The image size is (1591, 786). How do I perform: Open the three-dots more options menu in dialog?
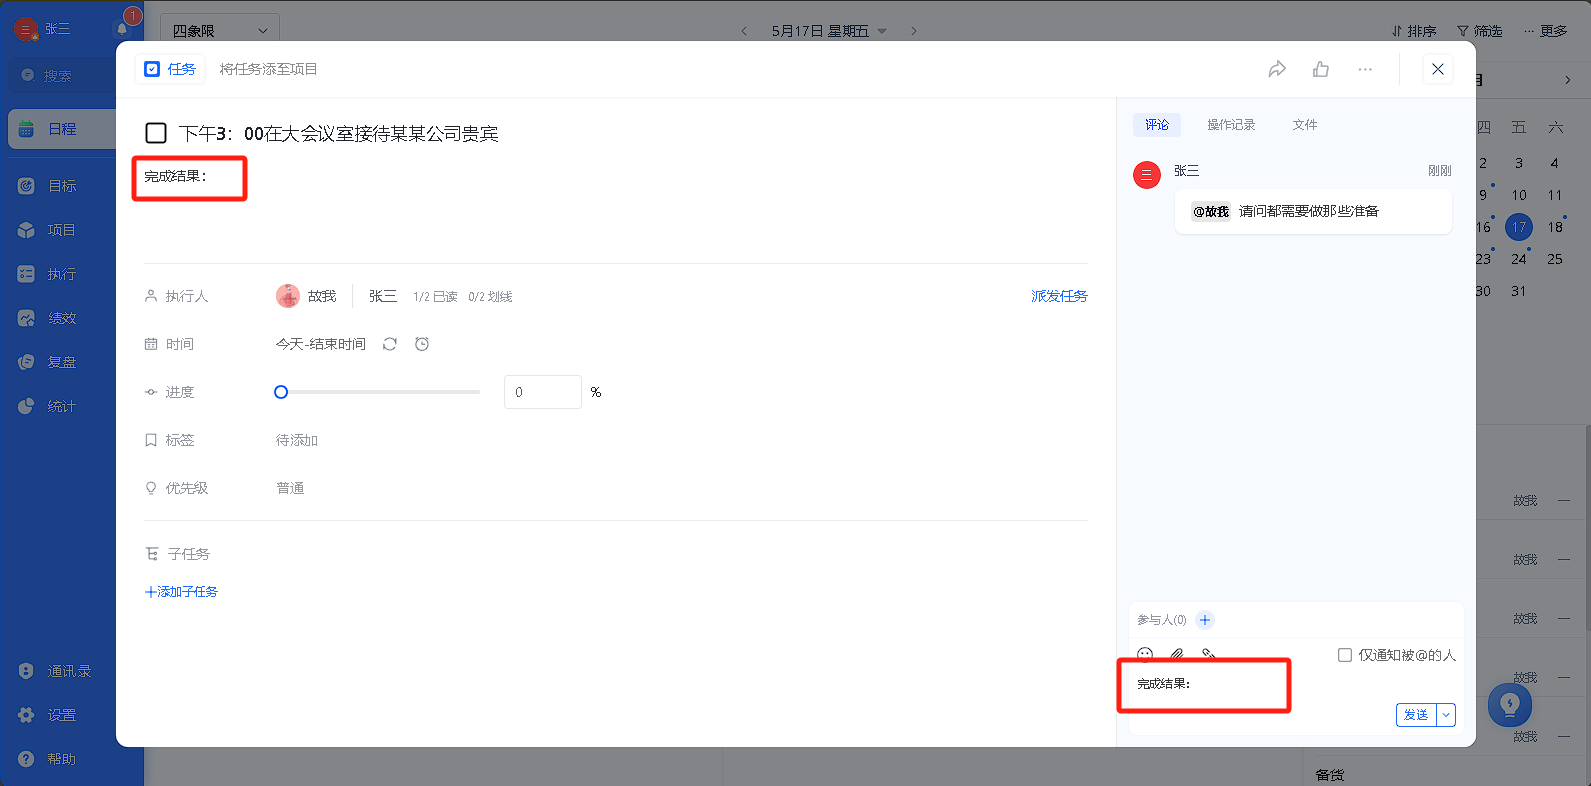pos(1365,69)
